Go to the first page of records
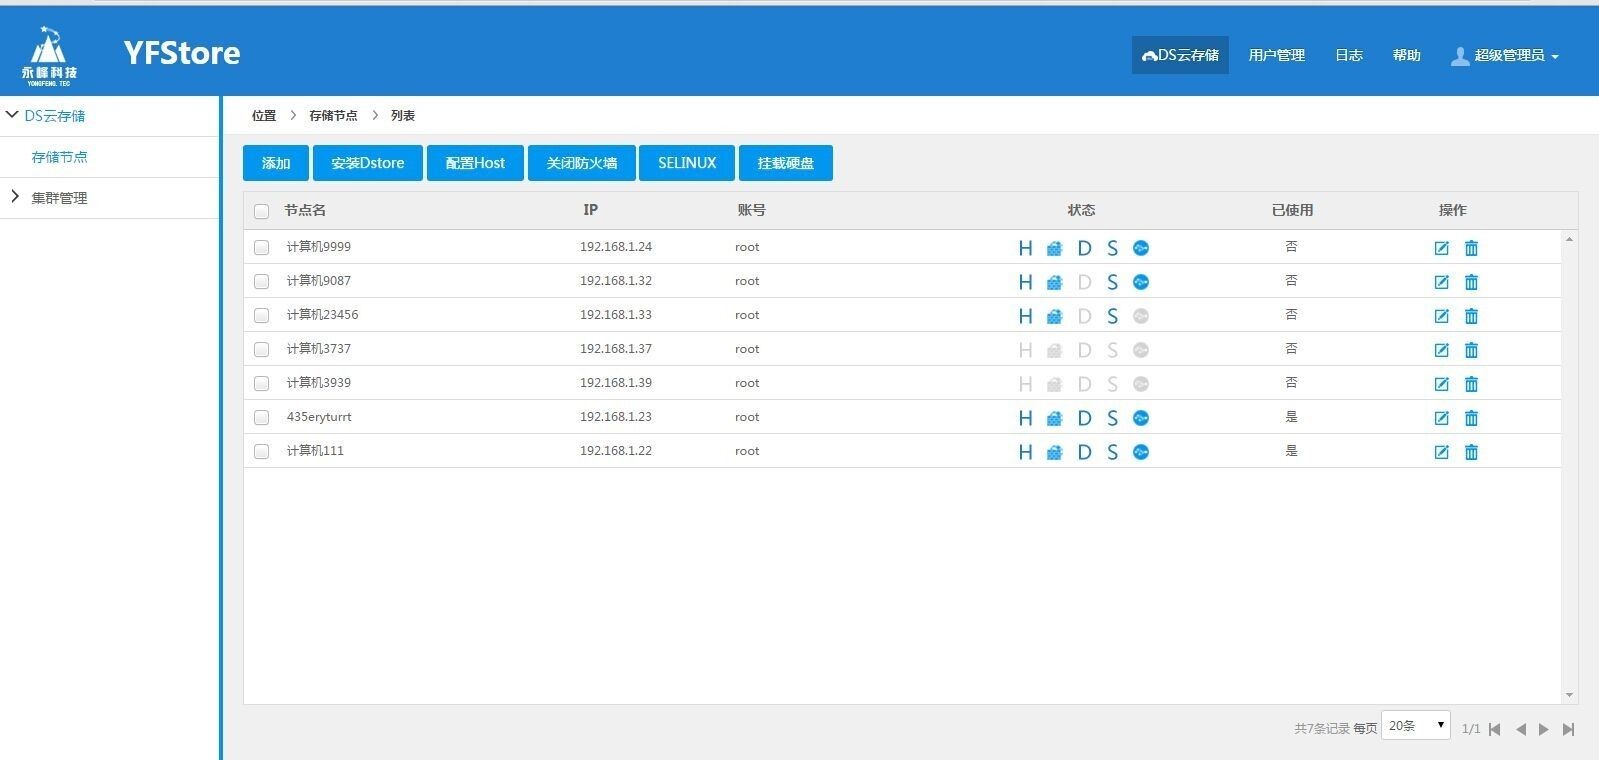This screenshot has height=760, width=1599. coord(1495,729)
